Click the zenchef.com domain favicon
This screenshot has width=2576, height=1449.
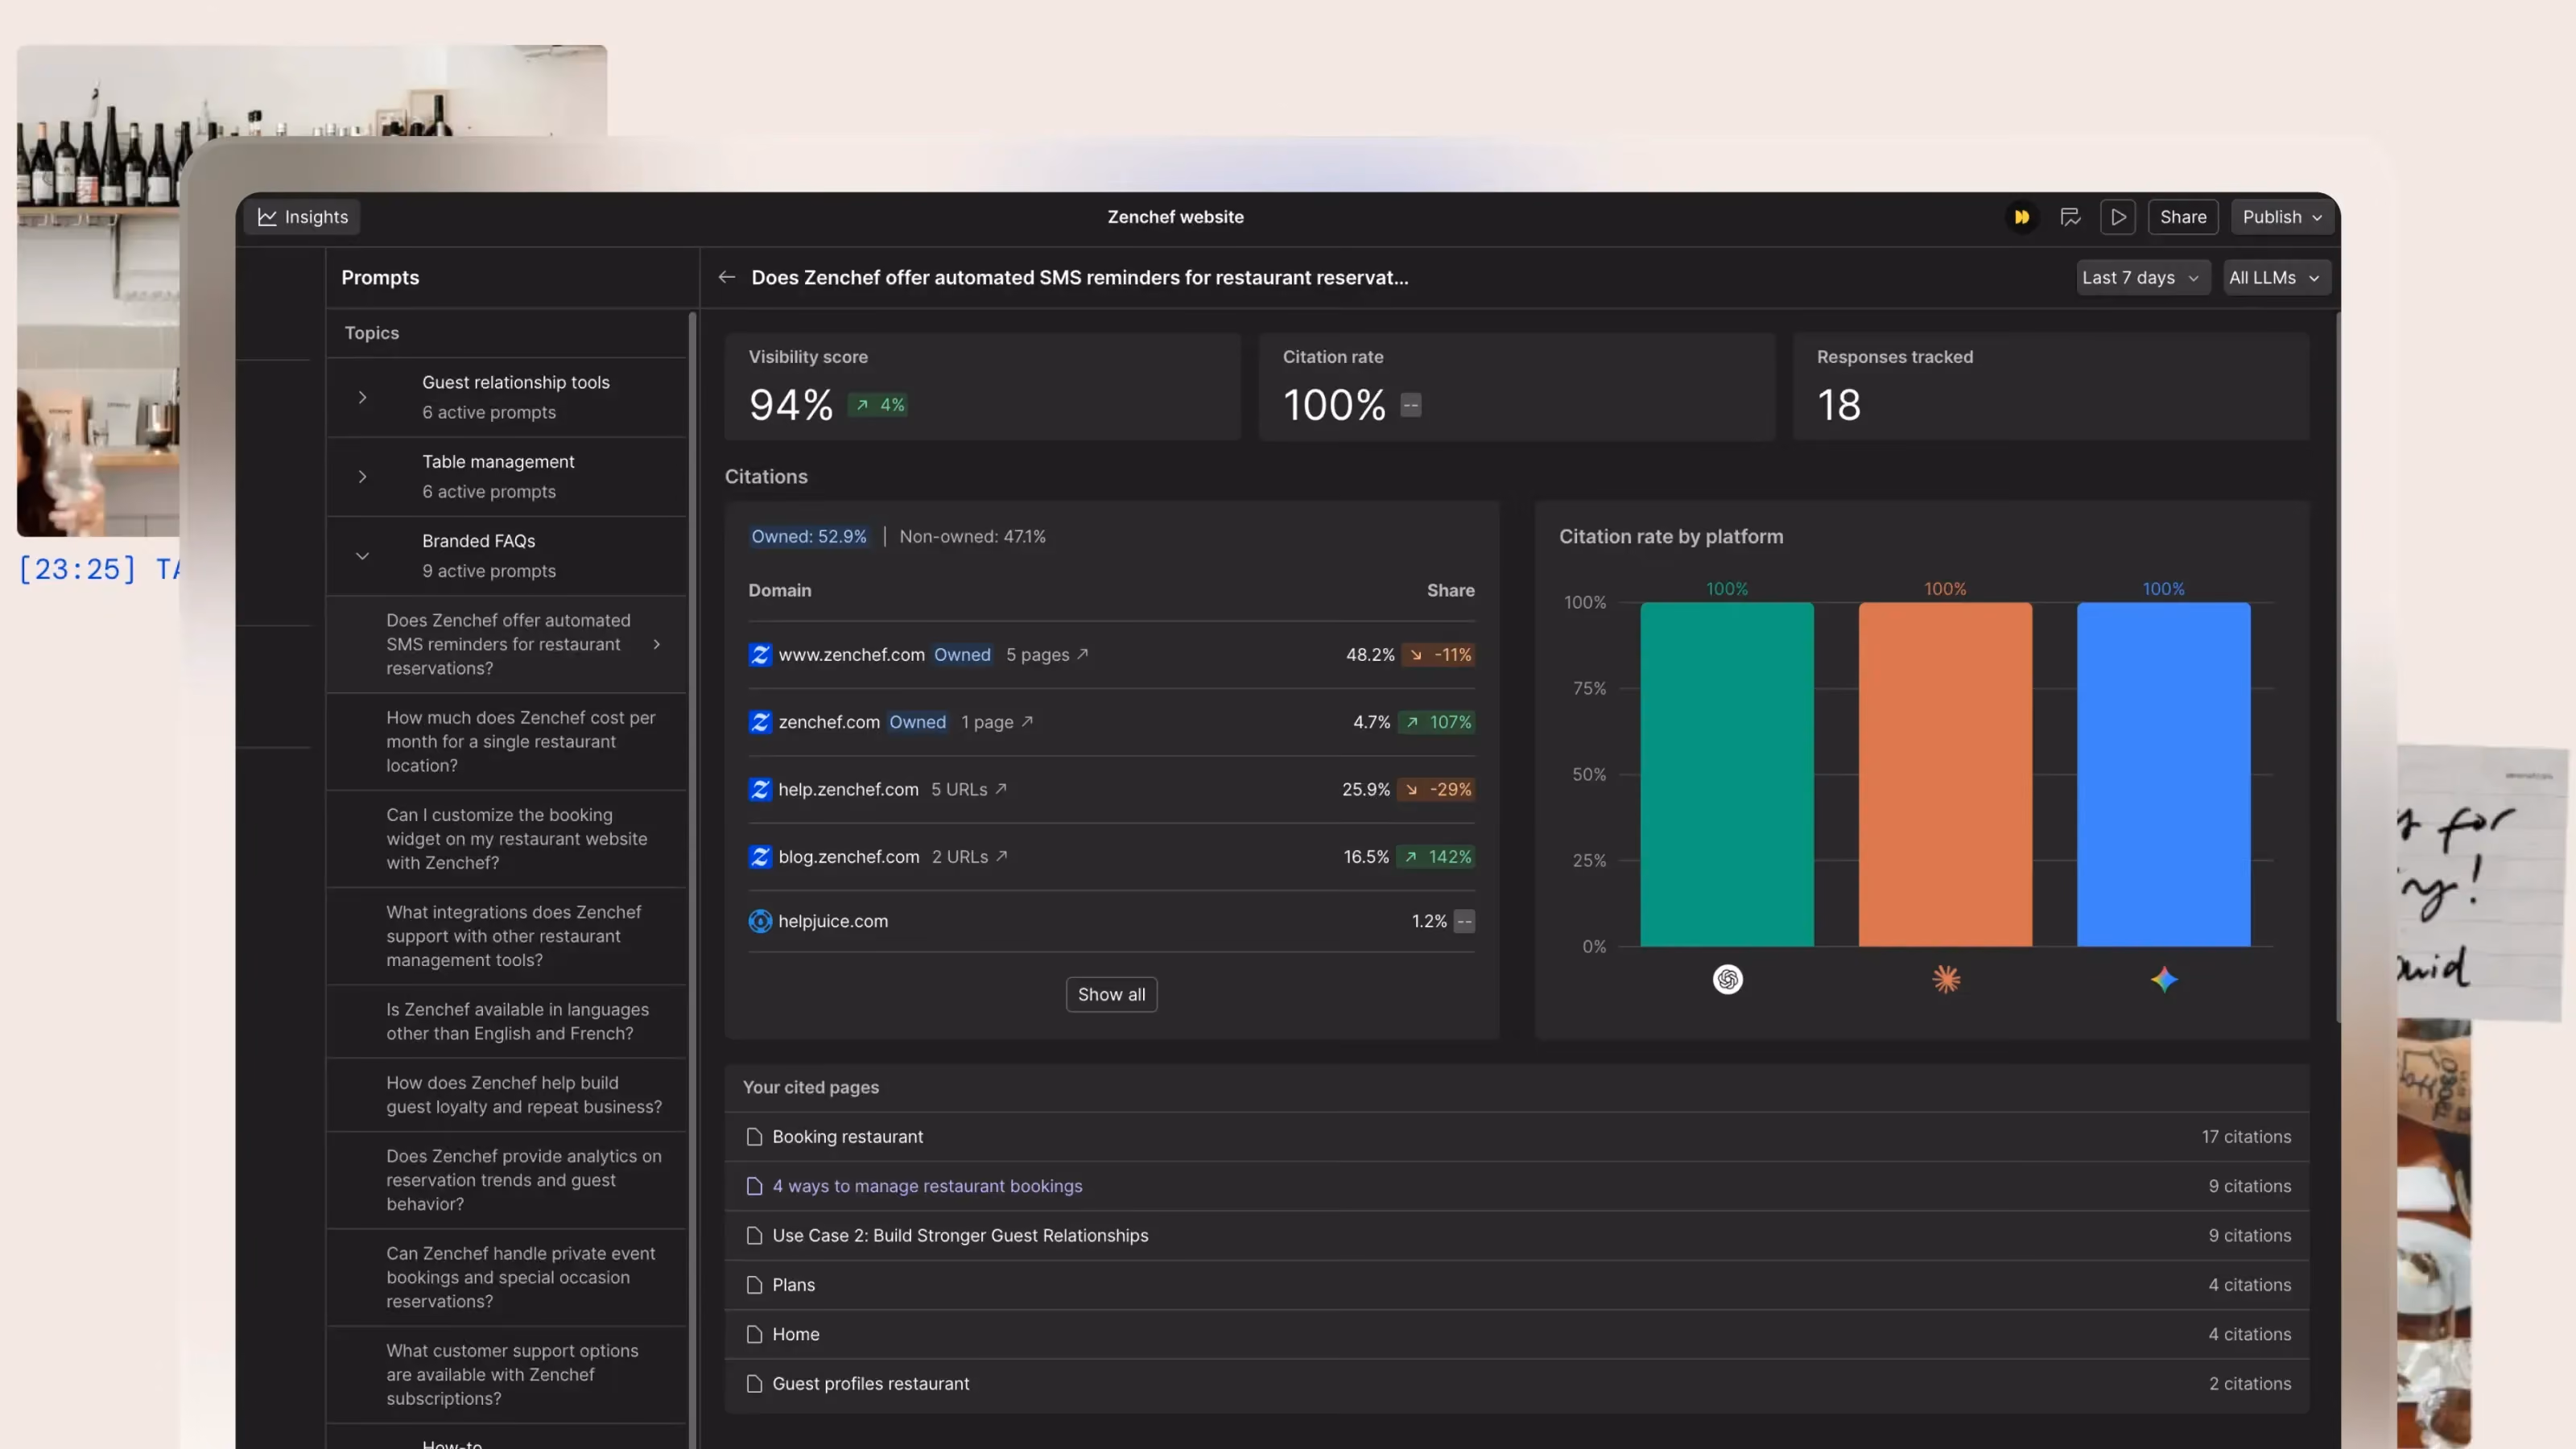760,721
